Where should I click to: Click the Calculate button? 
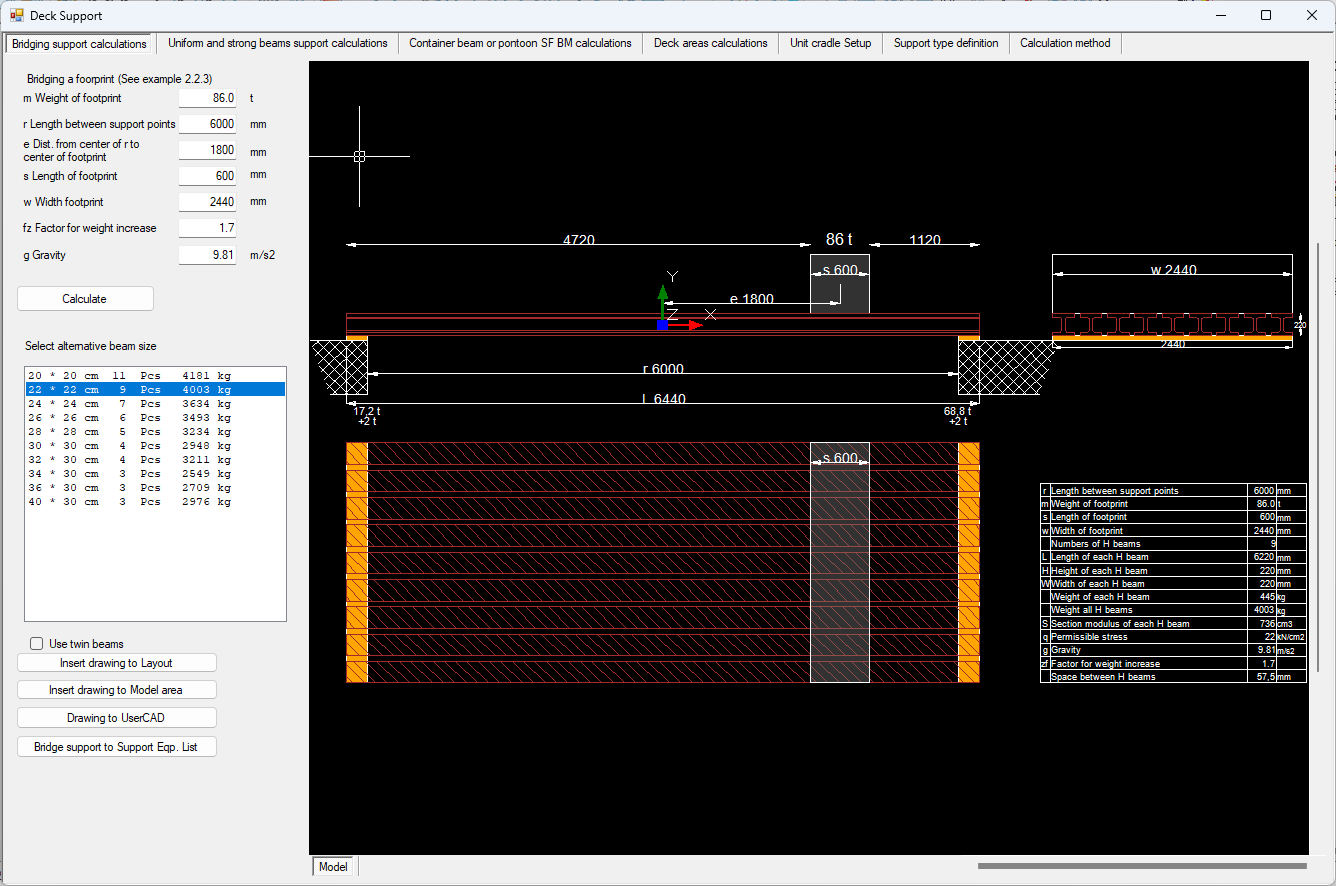(x=85, y=299)
